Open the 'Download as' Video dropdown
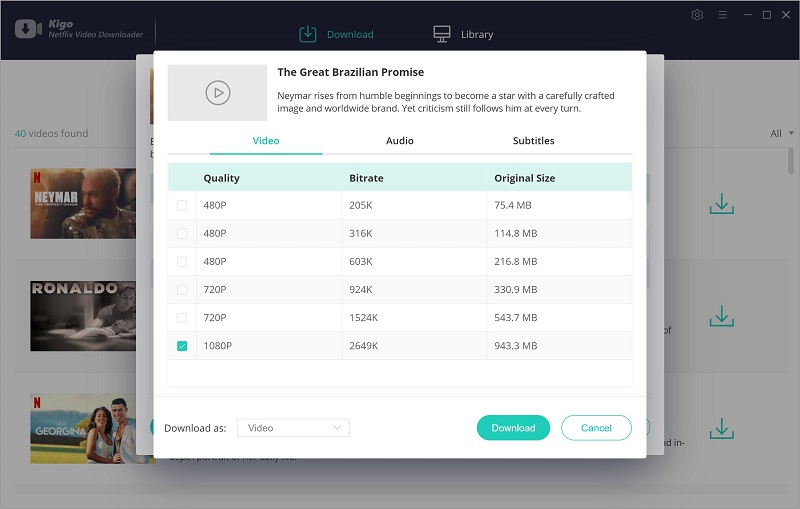800x509 pixels. 293,428
